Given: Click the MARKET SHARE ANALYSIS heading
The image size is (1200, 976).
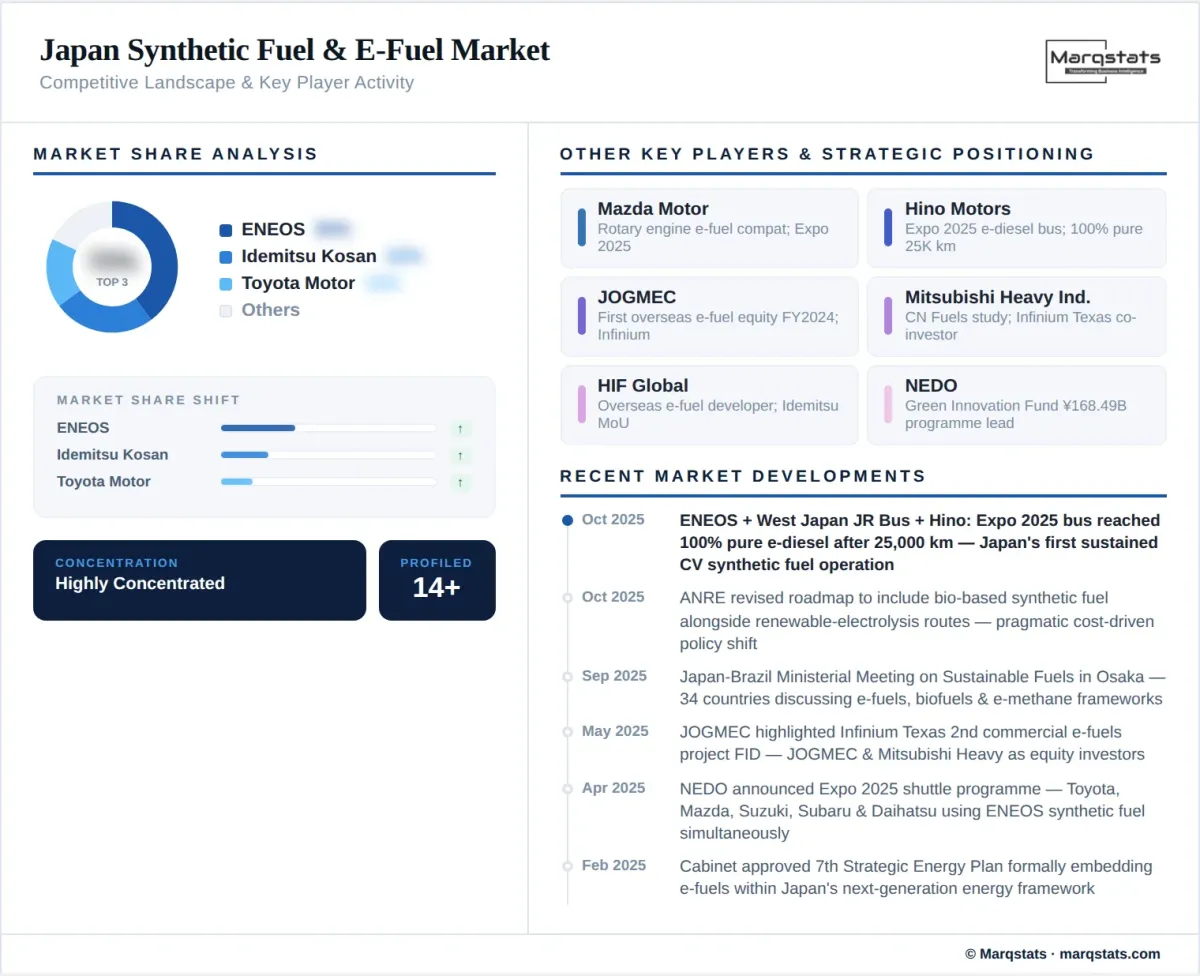Looking at the screenshot, I should (x=176, y=154).
